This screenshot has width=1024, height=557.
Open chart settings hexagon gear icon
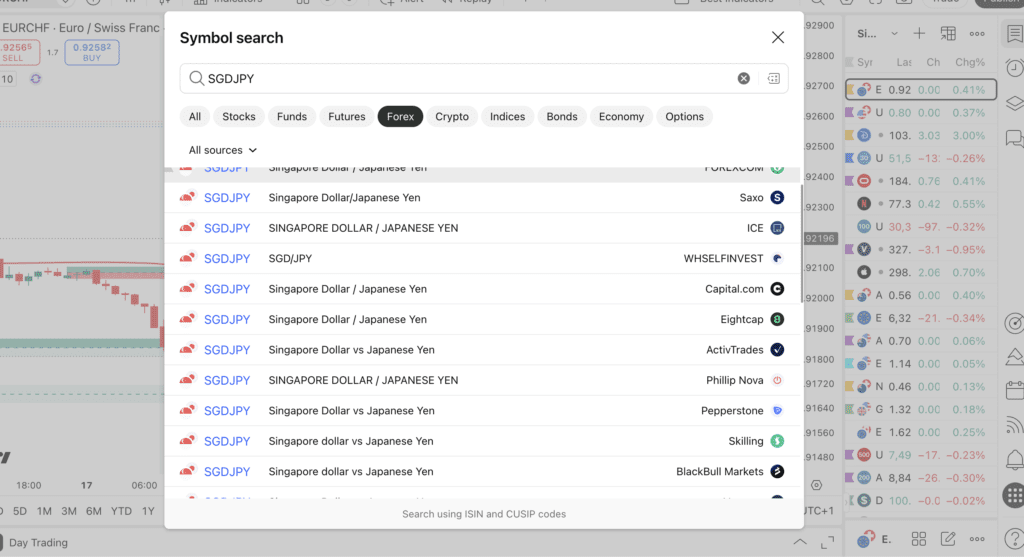point(816,485)
